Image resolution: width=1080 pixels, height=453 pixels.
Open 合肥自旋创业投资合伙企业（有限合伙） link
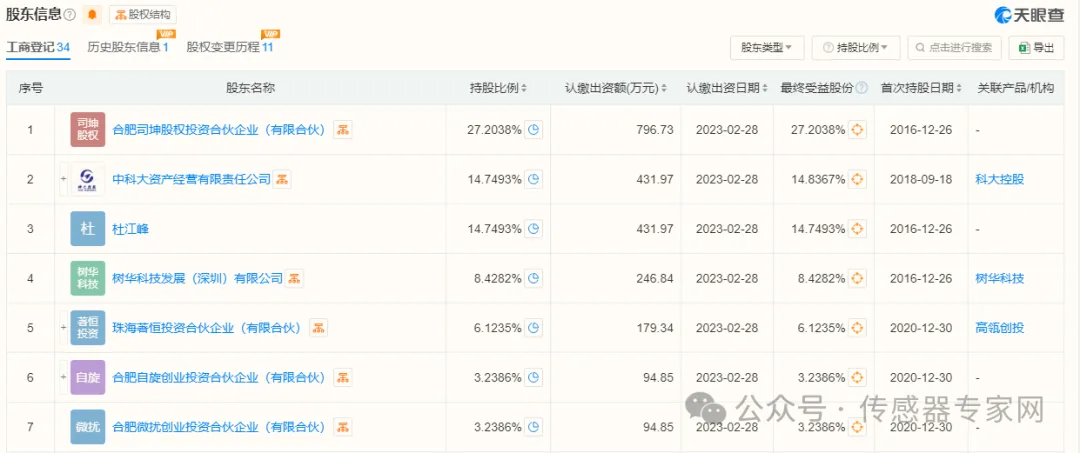pyautogui.click(x=218, y=378)
